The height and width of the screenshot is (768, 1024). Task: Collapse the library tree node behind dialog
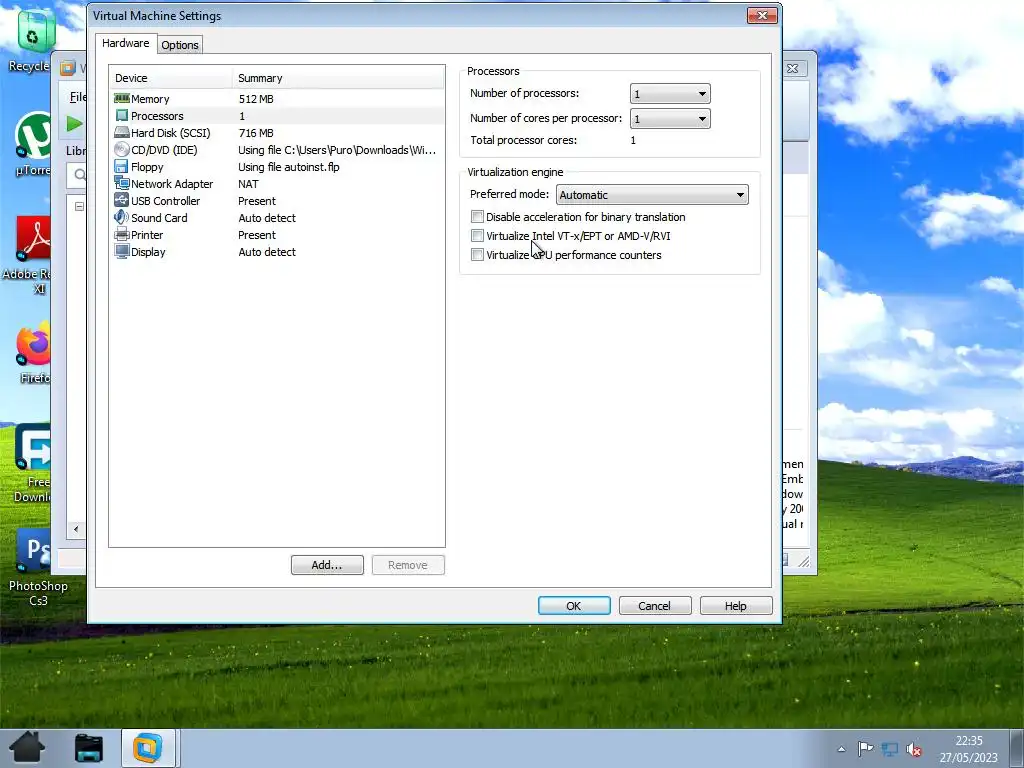coord(79,206)
